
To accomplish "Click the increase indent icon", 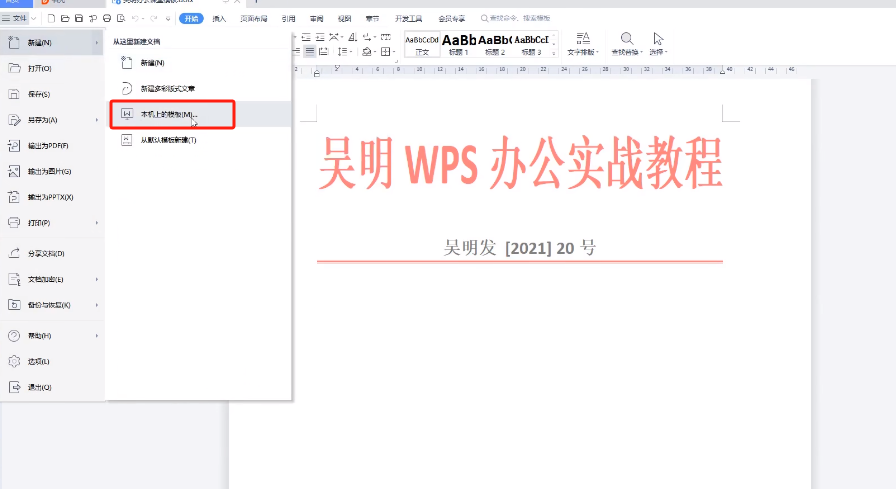I will coord(320,37).
